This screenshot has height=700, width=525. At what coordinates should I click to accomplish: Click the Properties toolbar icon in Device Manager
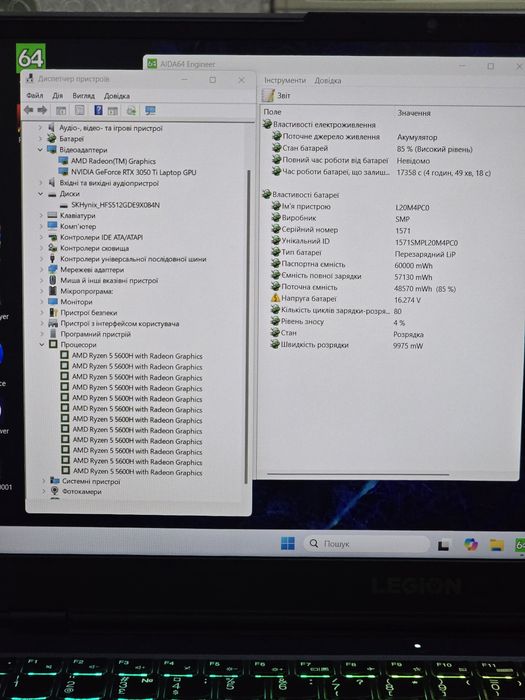79,110
